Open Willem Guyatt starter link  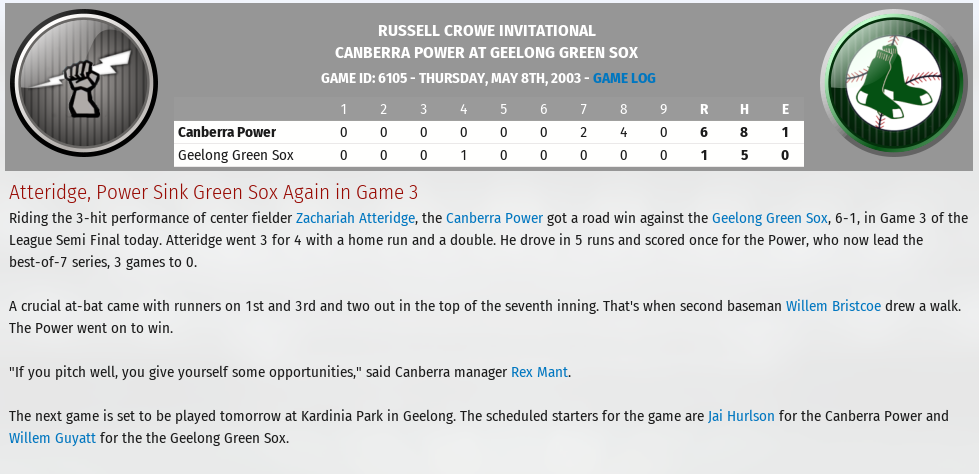click(52, 438)
